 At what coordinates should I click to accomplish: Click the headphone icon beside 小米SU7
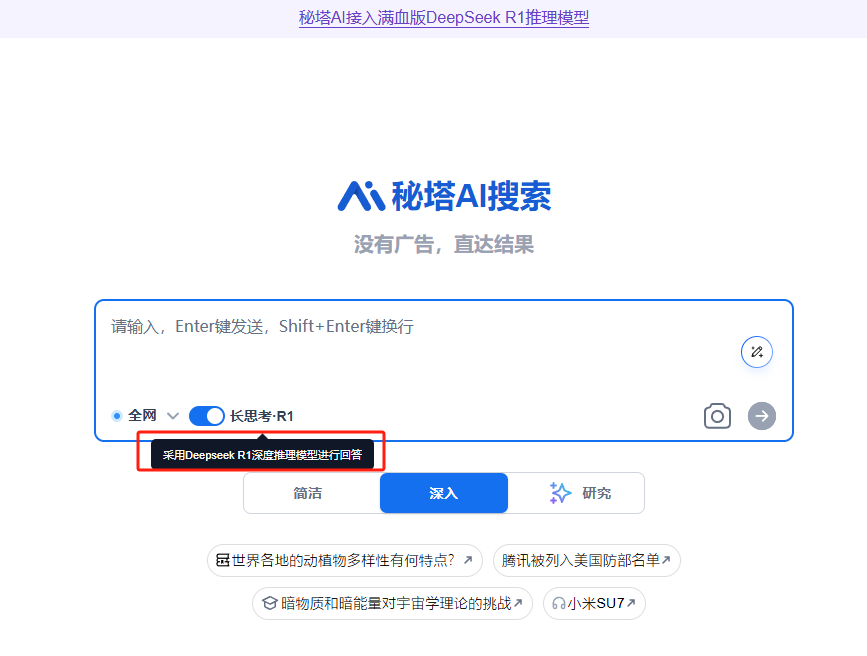tap(558, 603)
